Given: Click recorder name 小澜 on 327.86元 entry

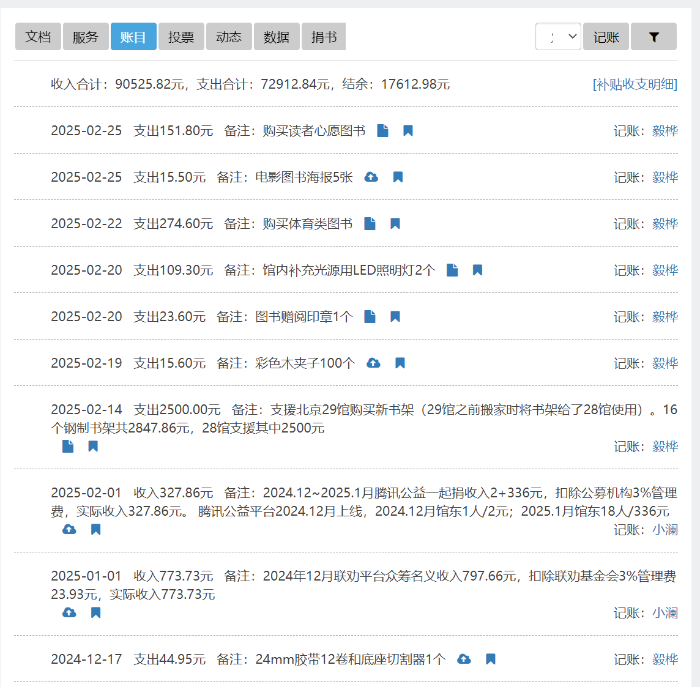Looking at the screenshot, I should pyautogui.click(x=665, y=529).
